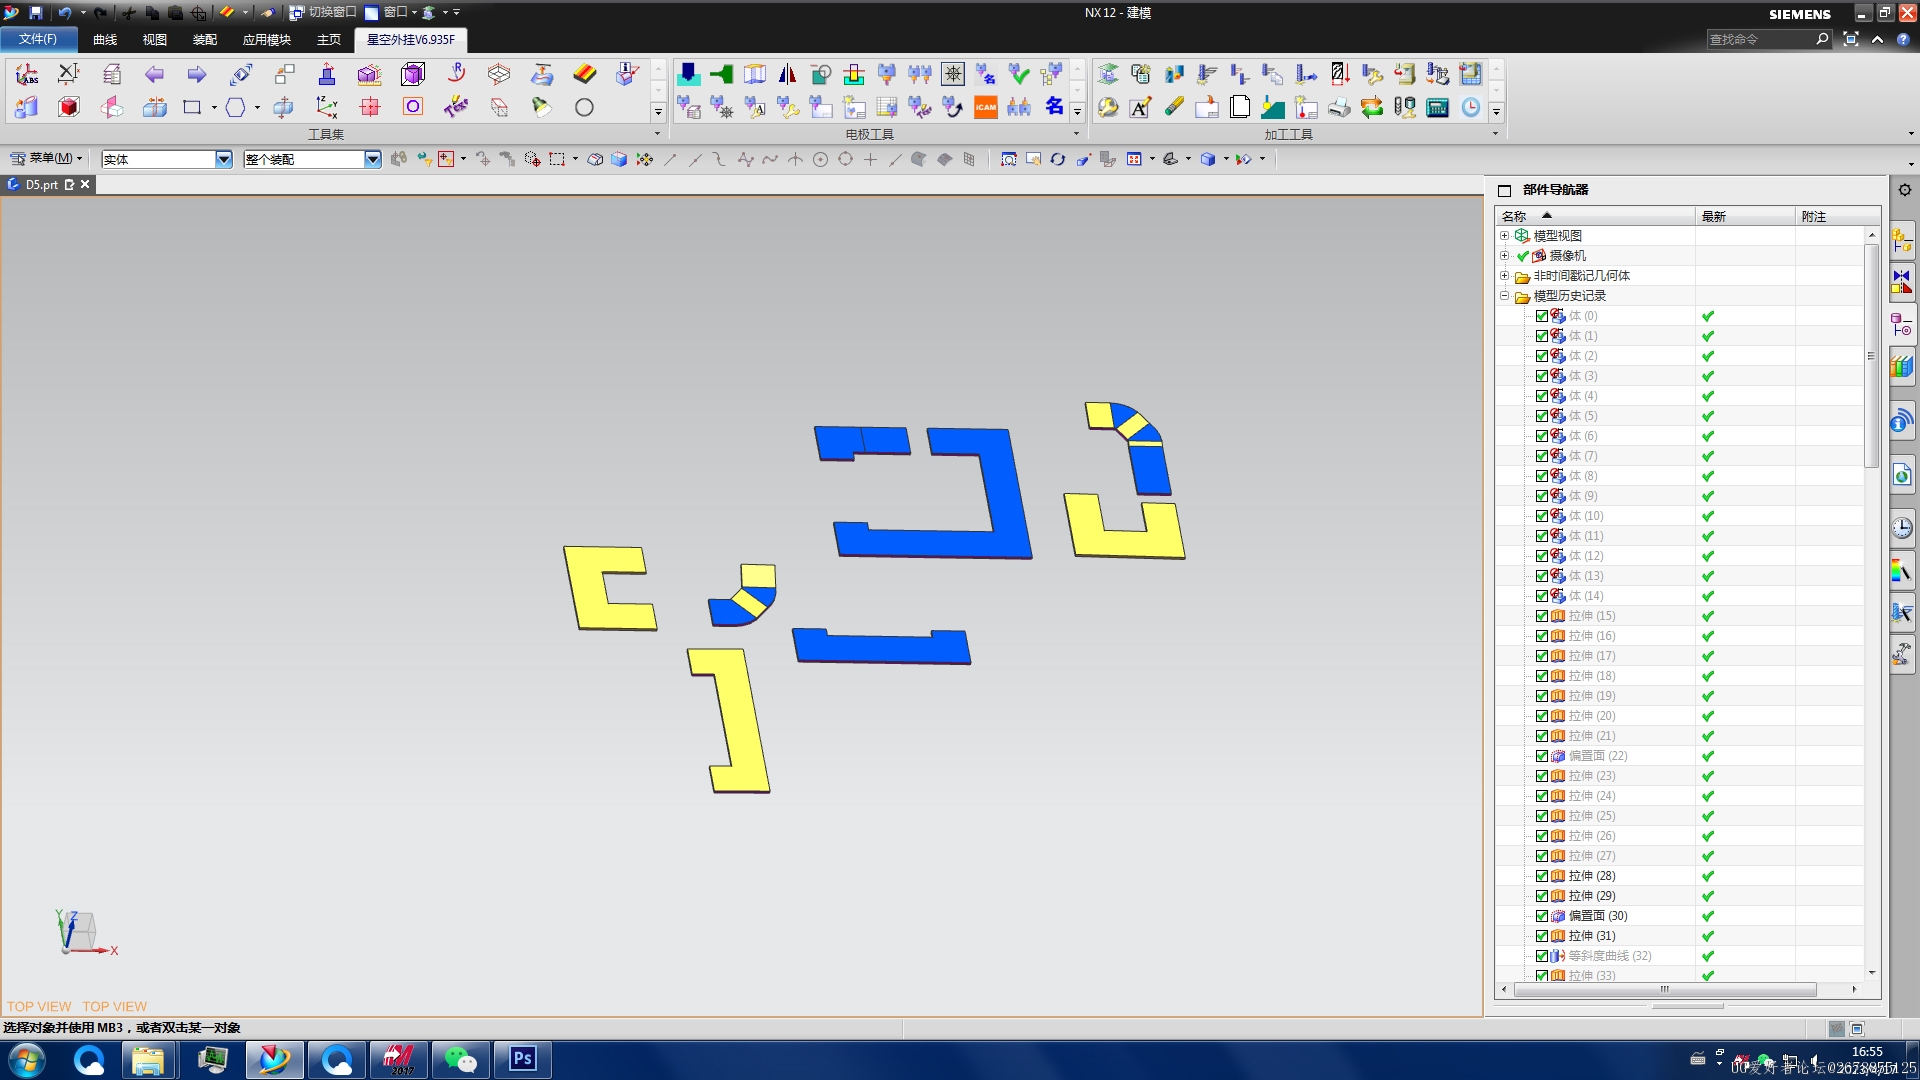The width and height of the screenshot is (1920, 1080).
Task: Click the purple cube wireframe icon
Action: (413, 74)
